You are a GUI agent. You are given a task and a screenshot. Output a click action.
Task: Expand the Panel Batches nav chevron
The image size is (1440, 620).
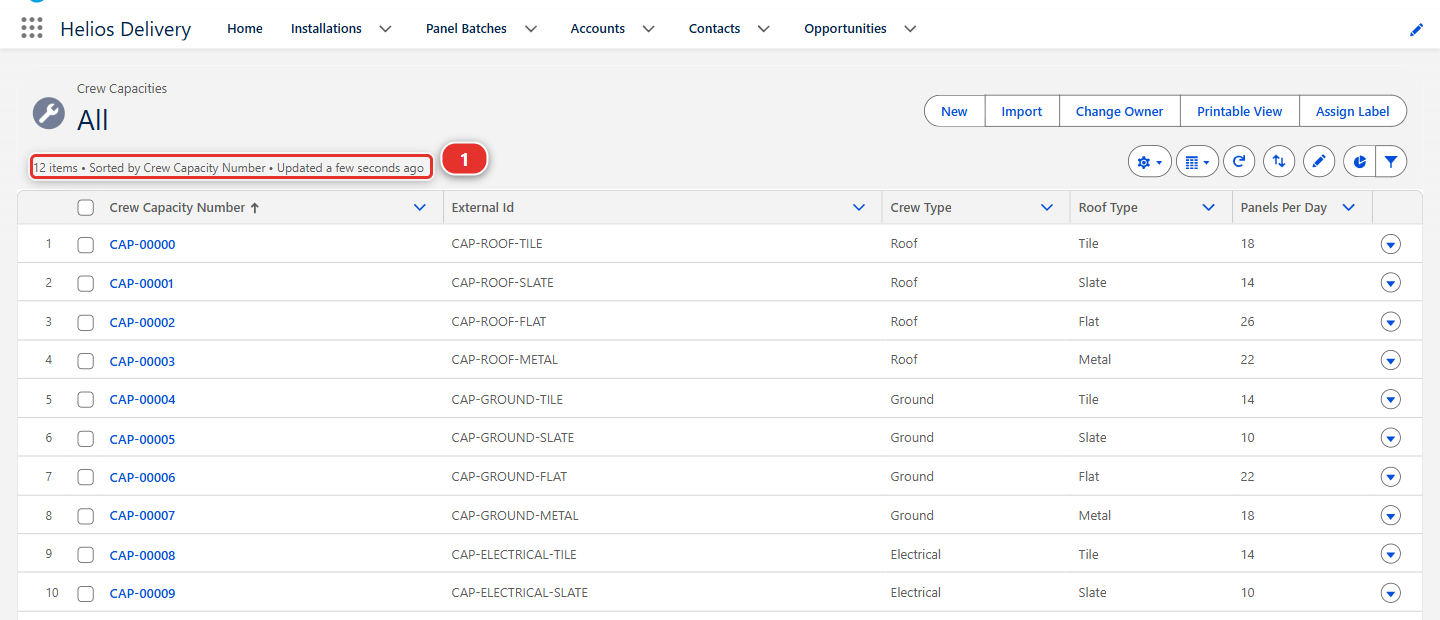point(531,29)
